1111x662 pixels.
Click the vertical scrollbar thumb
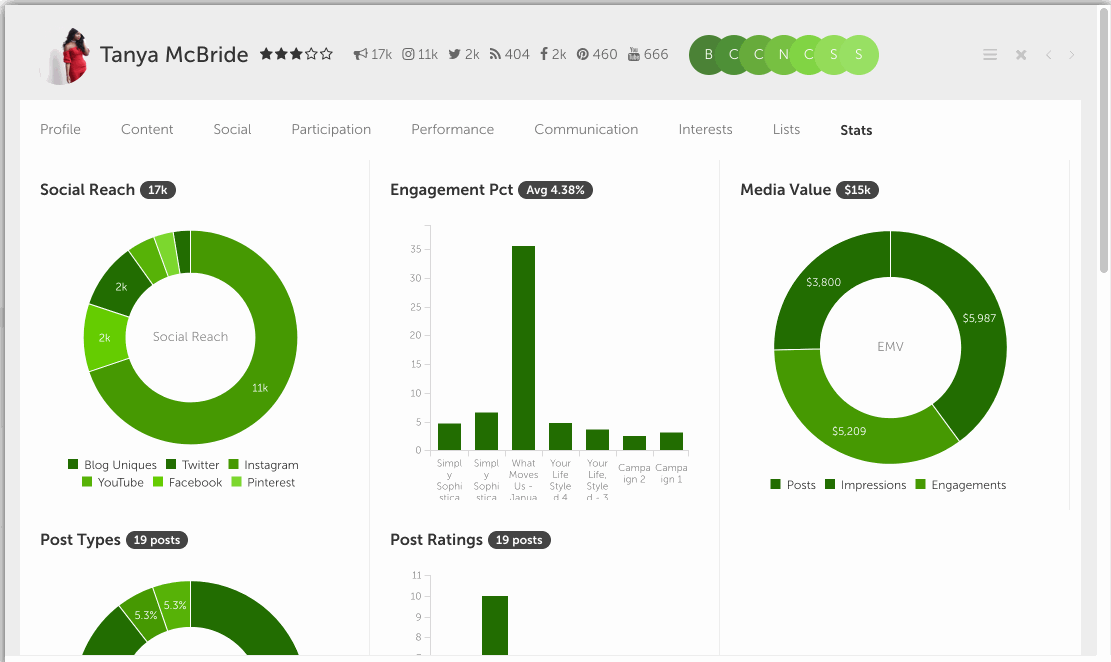[1103, 138]
